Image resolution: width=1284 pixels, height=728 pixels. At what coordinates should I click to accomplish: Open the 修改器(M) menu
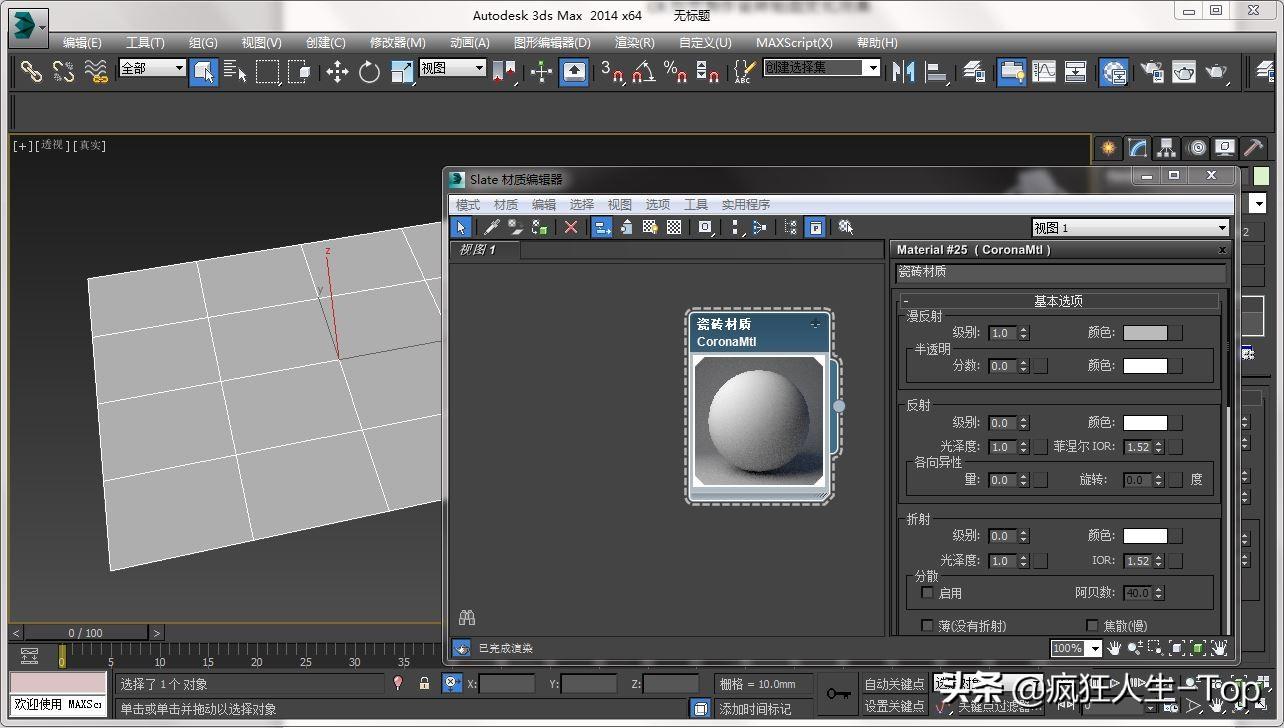(397, 43)
